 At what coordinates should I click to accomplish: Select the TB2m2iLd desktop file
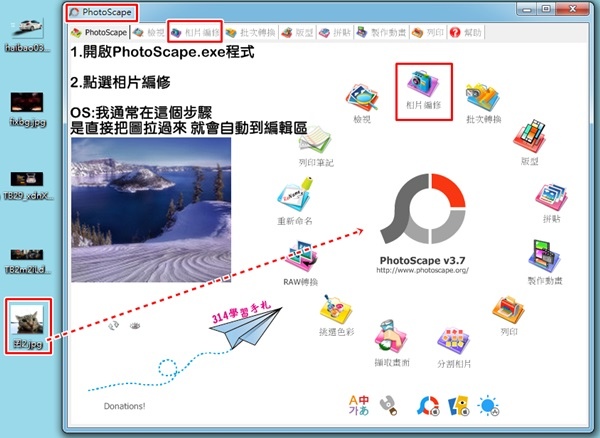coord(27,262)
